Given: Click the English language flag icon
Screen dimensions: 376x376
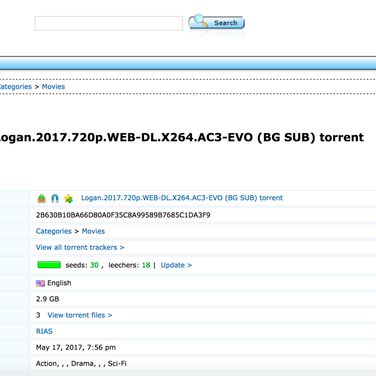Looking at the screenshot, I should click(x=40, y=283).
